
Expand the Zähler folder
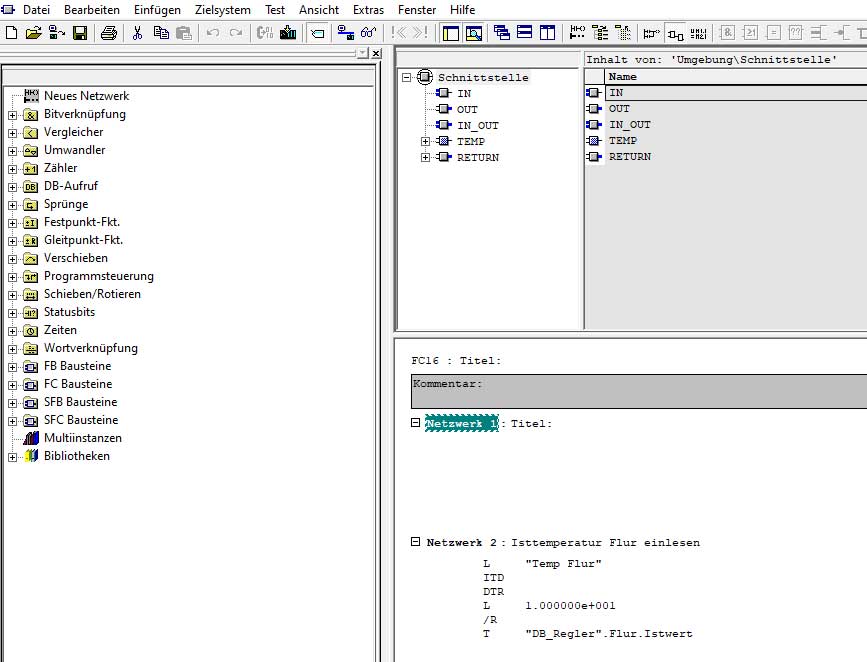(x=12, y=169)
